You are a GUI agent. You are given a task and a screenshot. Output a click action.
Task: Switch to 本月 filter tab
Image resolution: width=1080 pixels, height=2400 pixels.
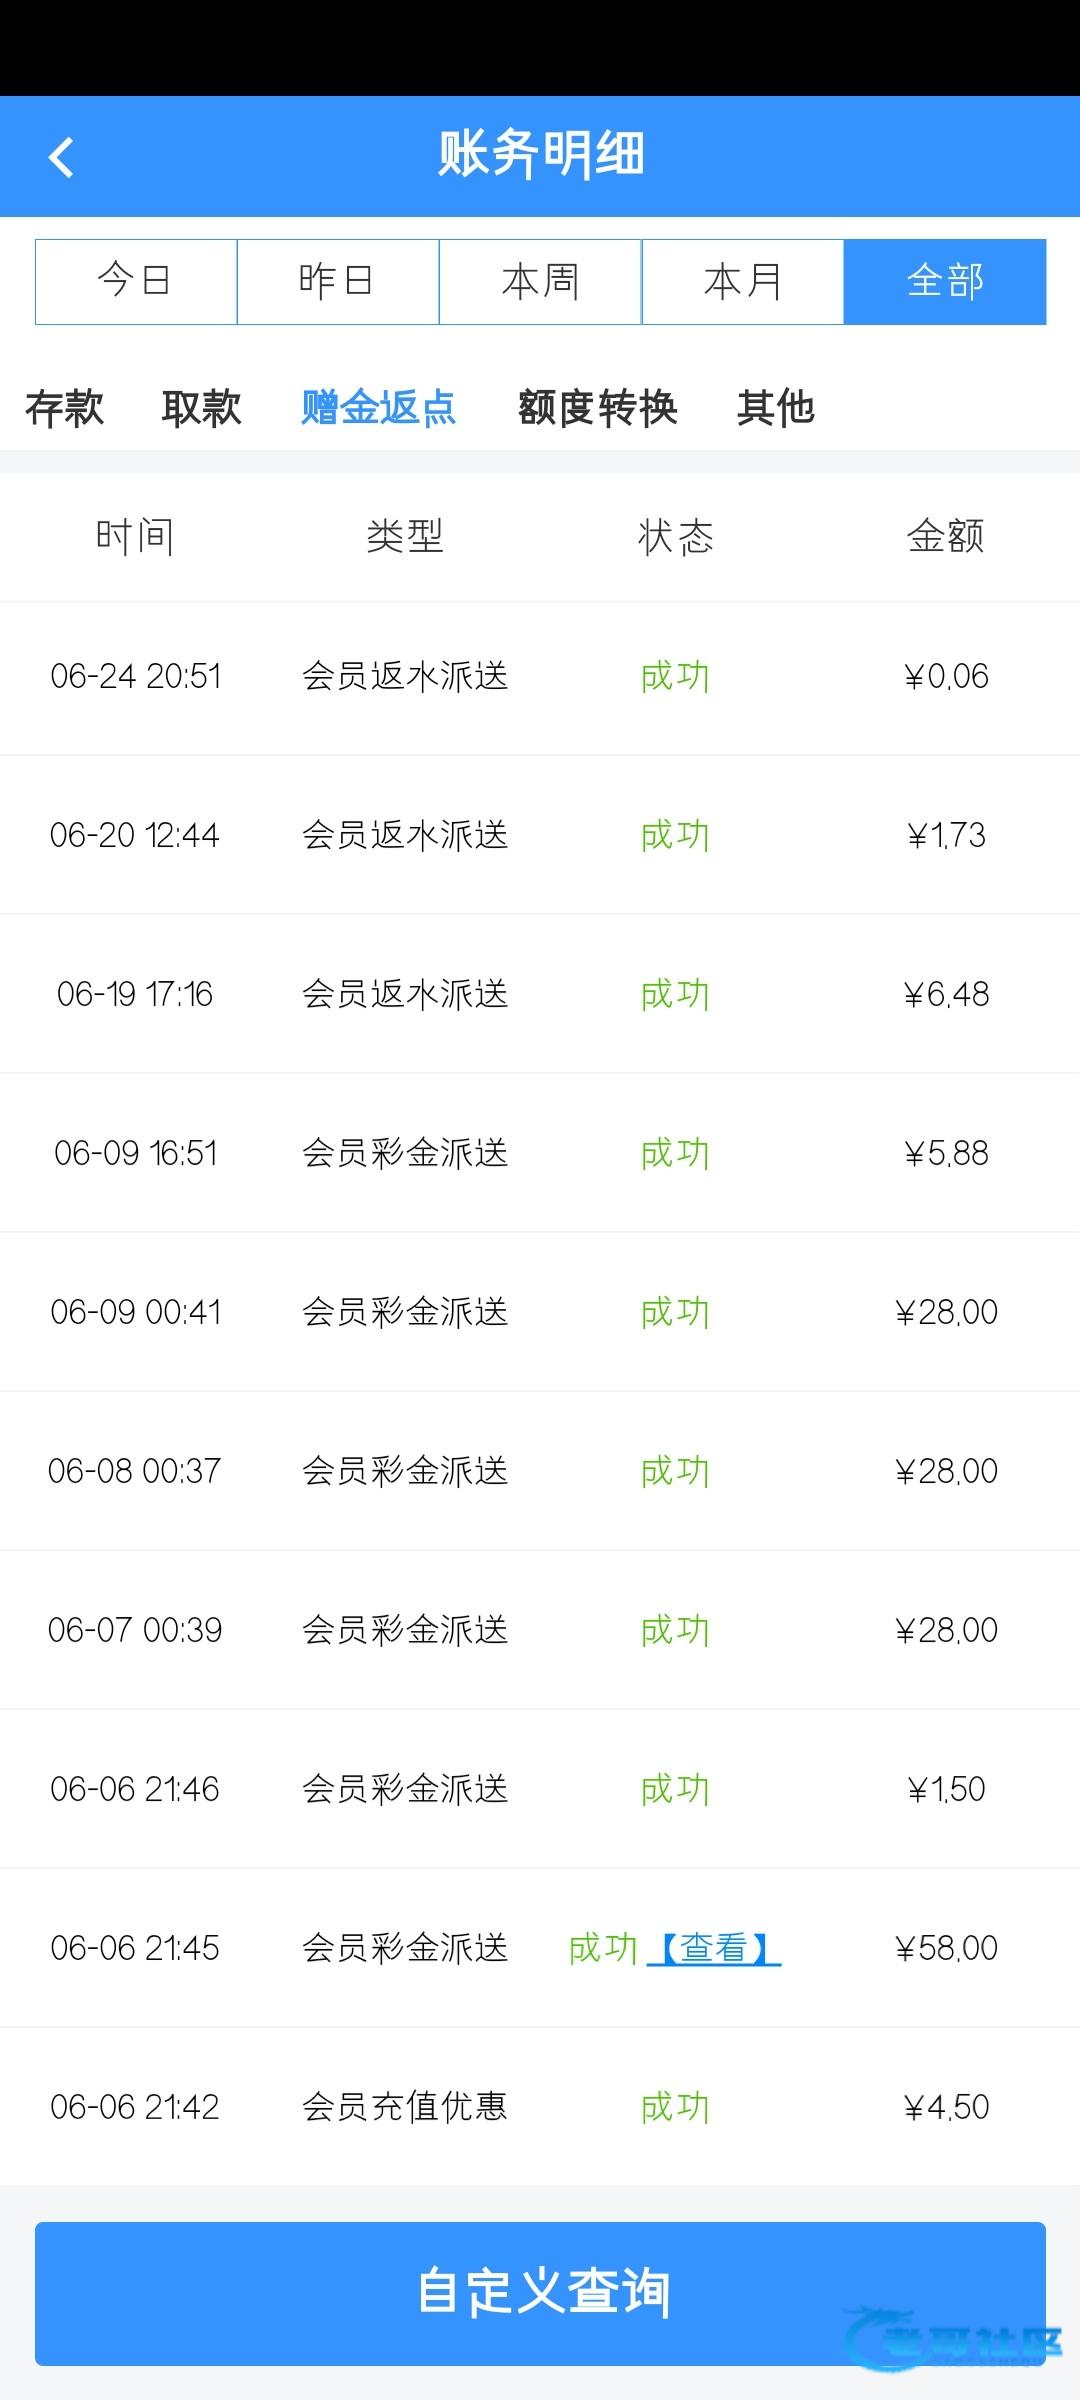tap(742, 281)
